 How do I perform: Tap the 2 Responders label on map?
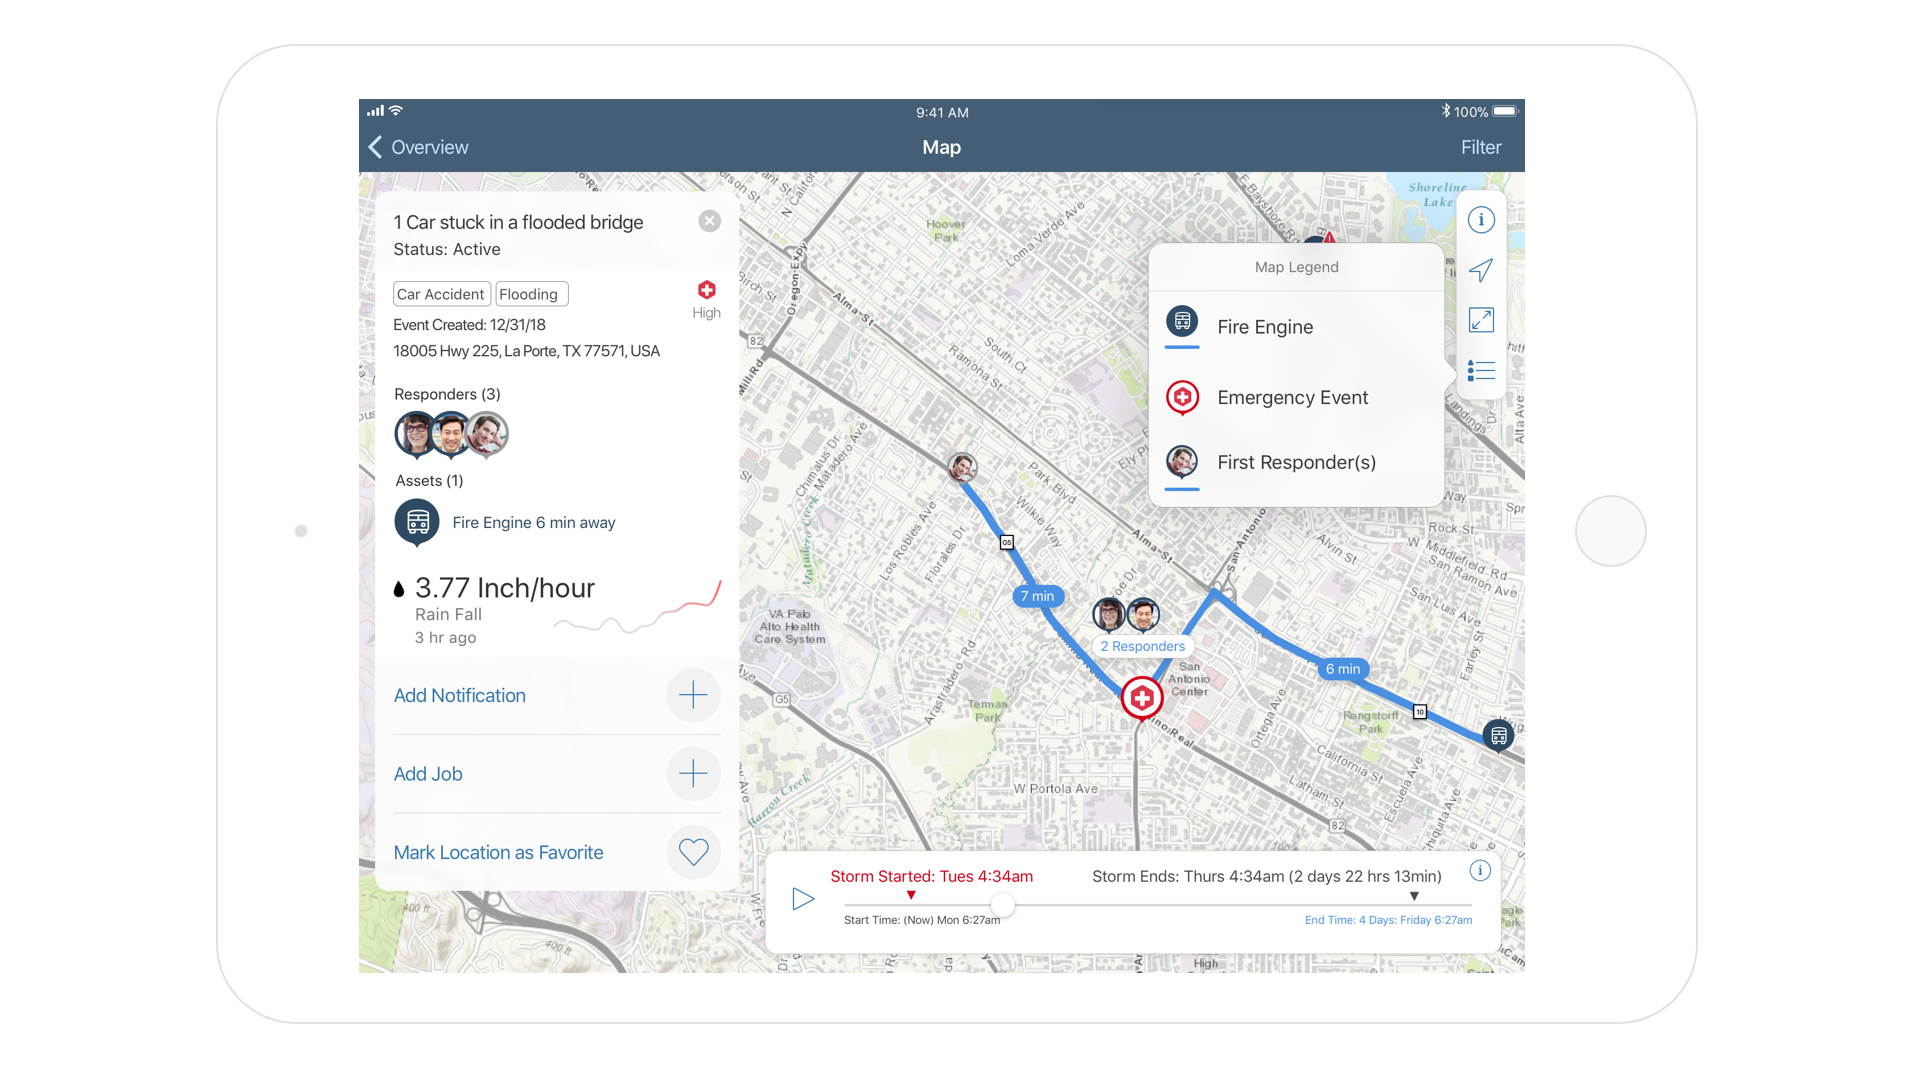[x=1142, y=647]
